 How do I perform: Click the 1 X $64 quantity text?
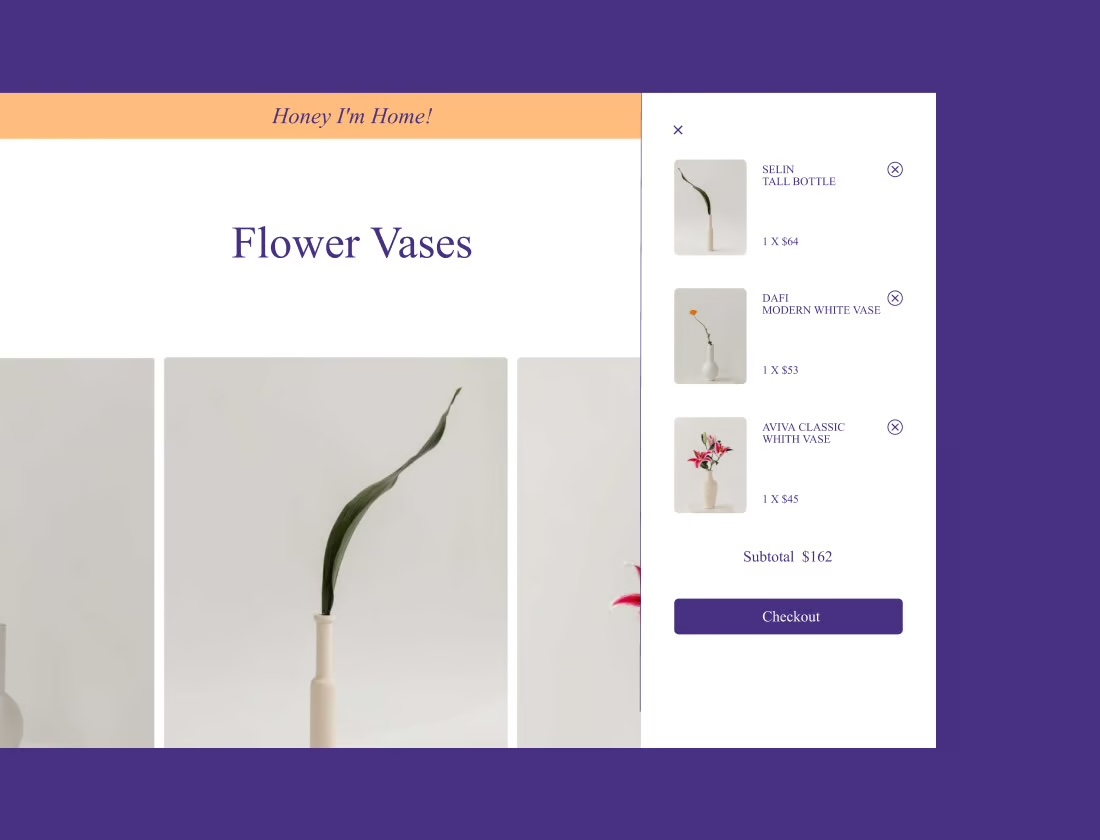tap(780, 241)
